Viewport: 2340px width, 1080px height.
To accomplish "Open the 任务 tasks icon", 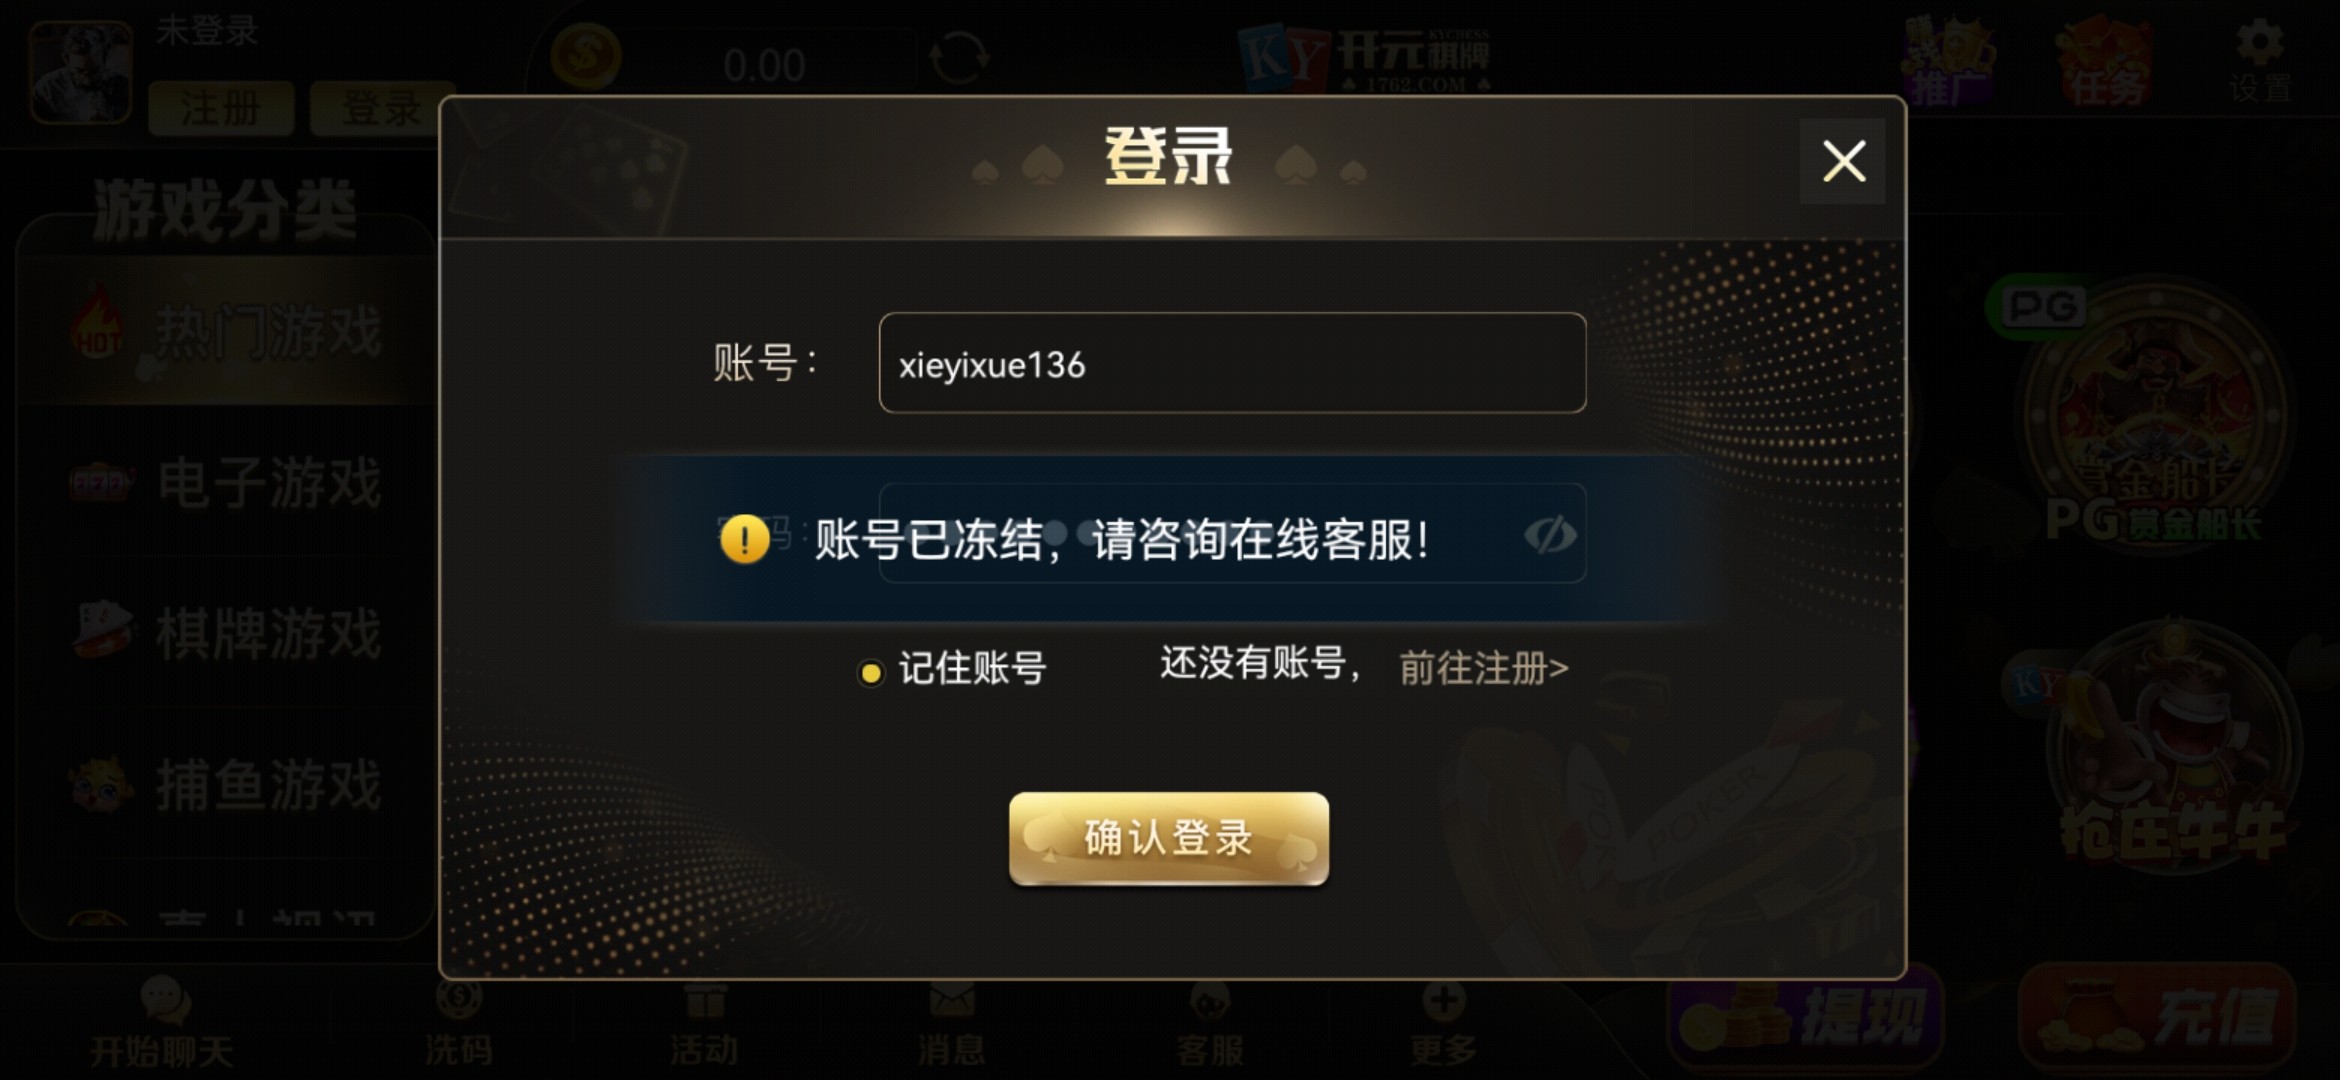I will pos(2105,62).
